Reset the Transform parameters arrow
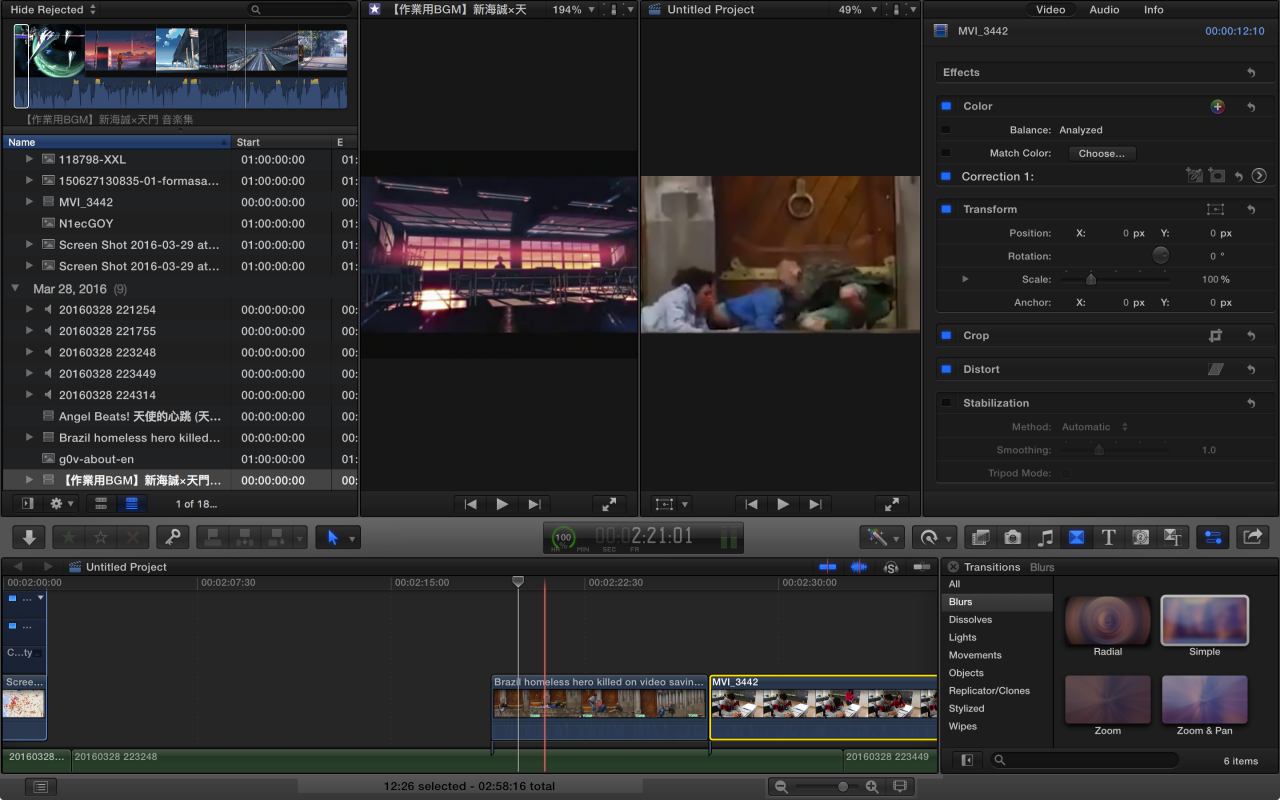The image size is (1280, 800). point(1251,209)
